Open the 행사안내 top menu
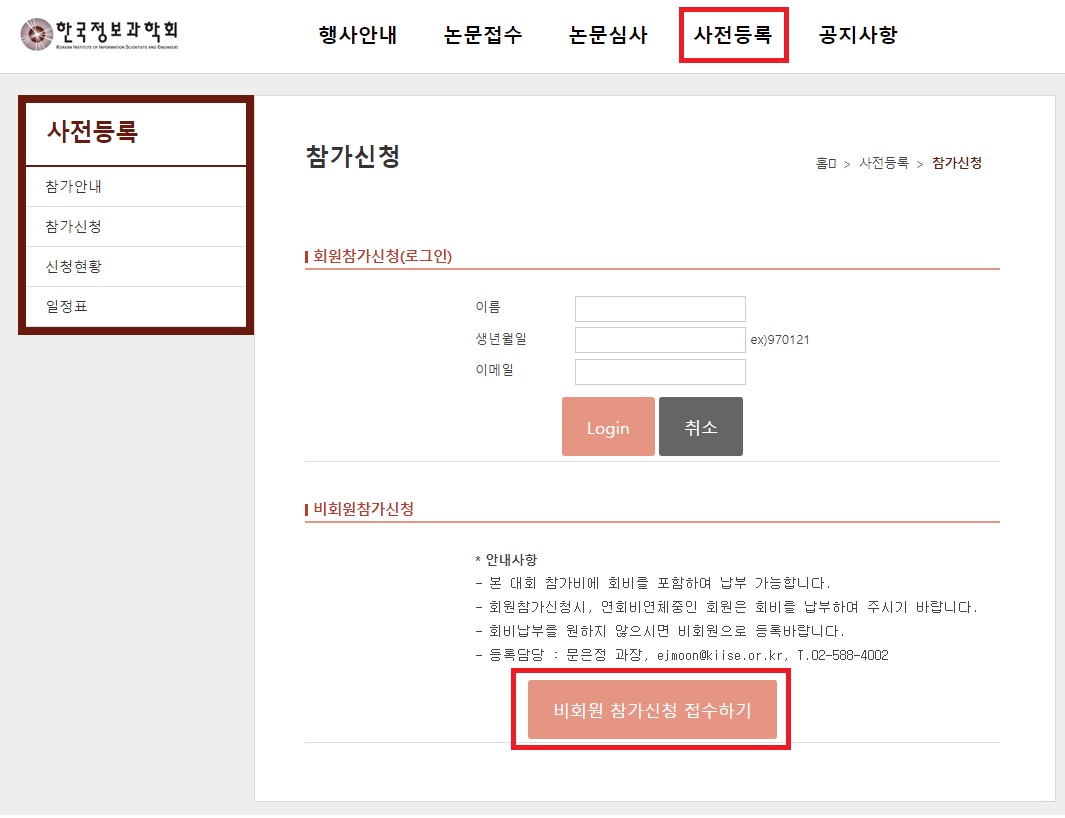The height and width of the screenshot is (818, 1065). click(x=358, y=35)
